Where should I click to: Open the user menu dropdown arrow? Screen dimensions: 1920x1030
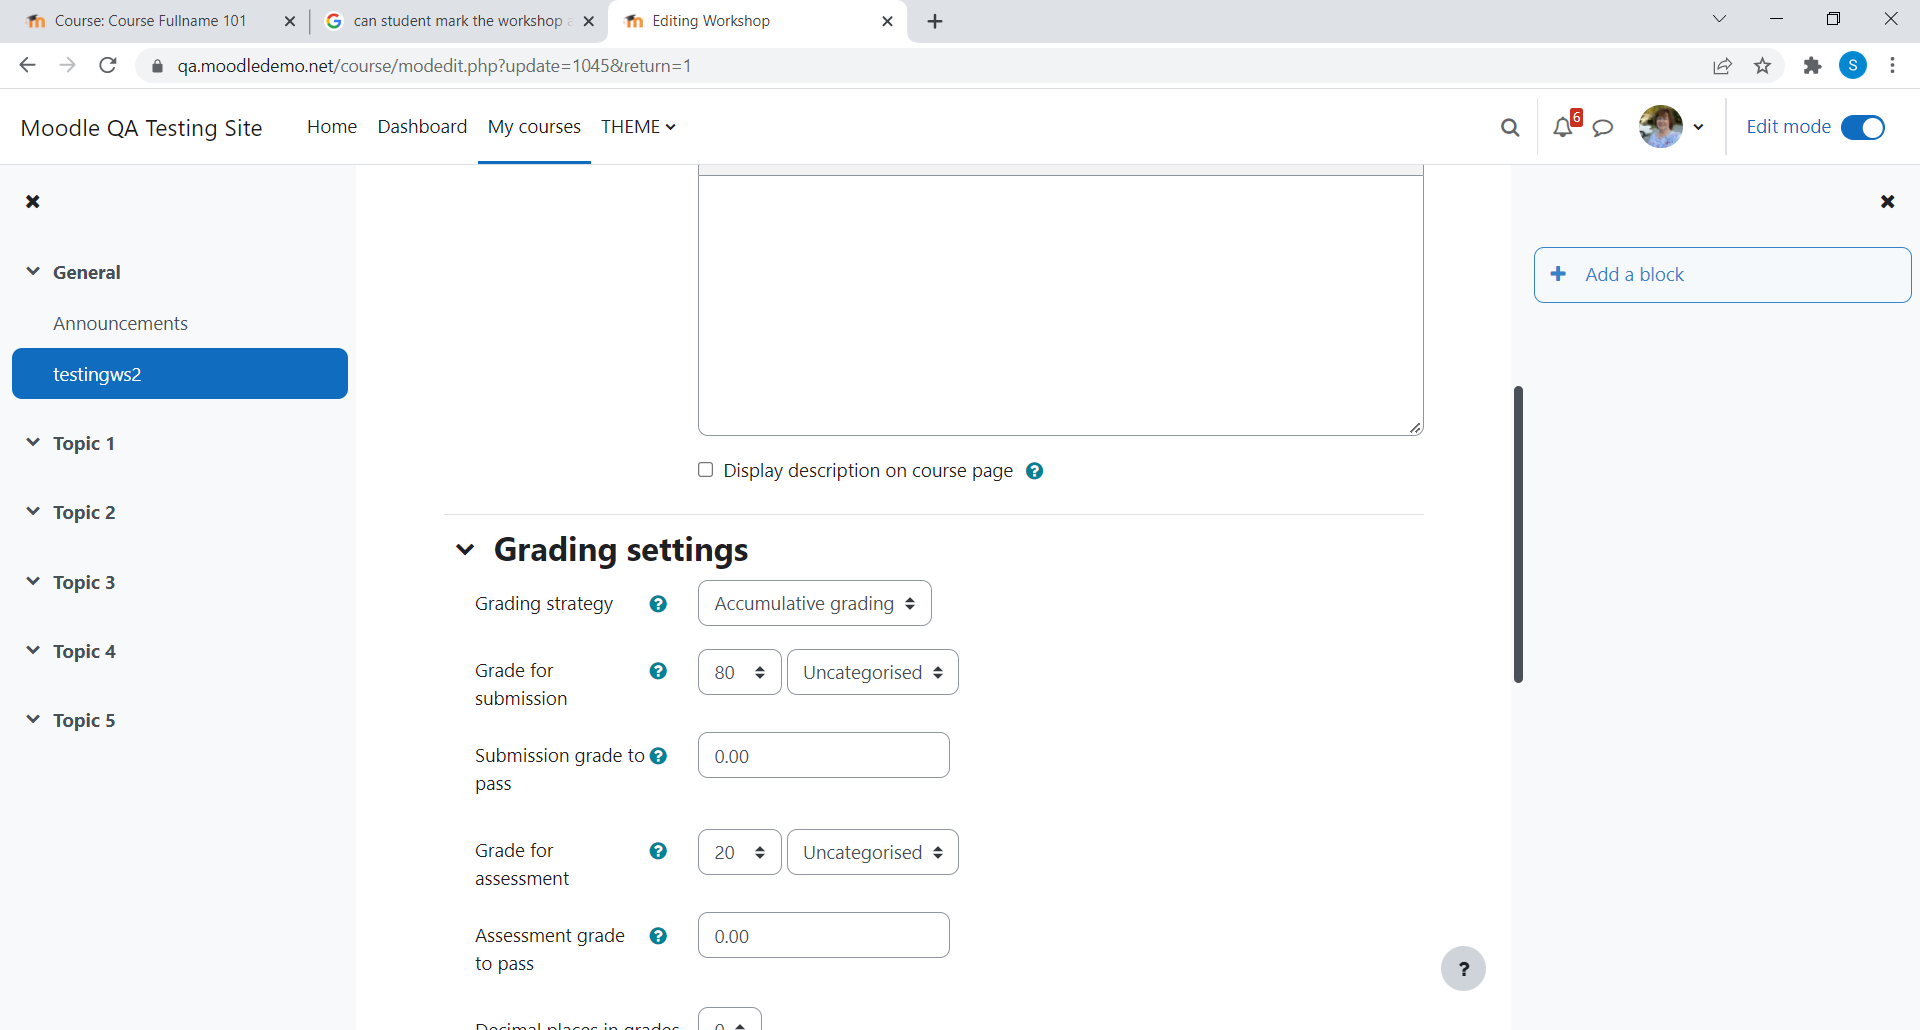tap(1698, 127)
